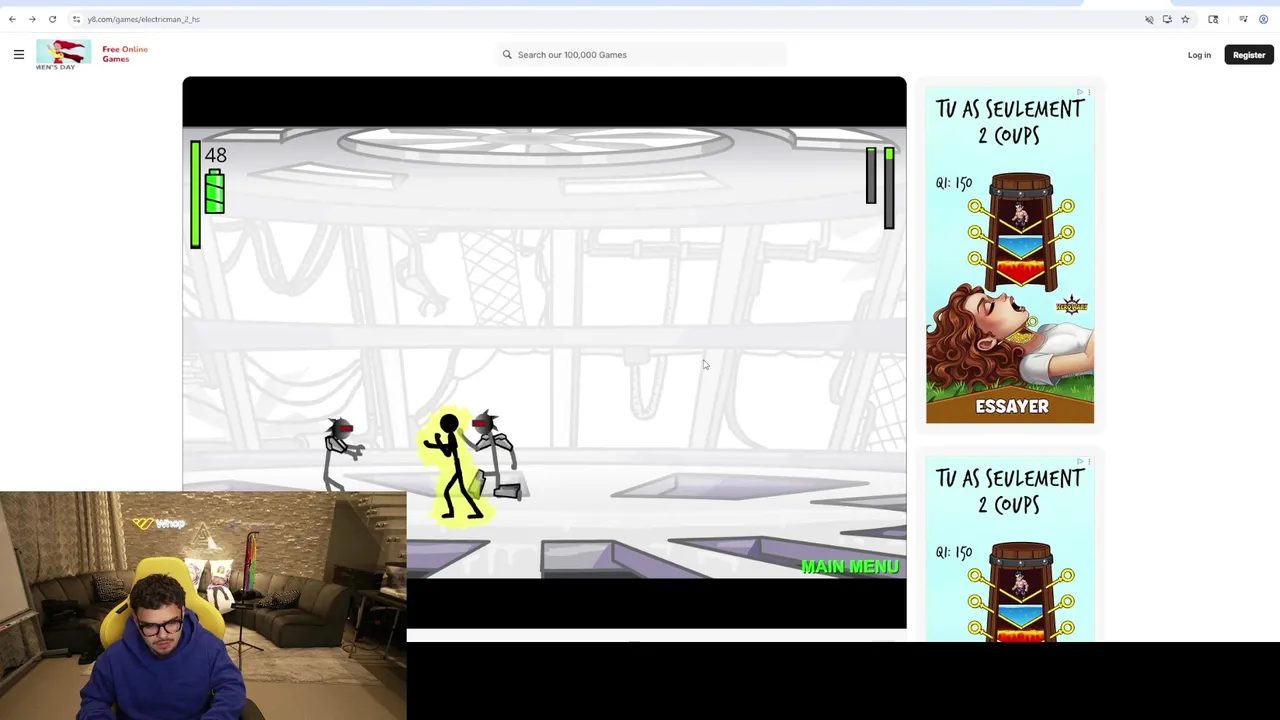Click the browser forward arrow

point(32,19)
